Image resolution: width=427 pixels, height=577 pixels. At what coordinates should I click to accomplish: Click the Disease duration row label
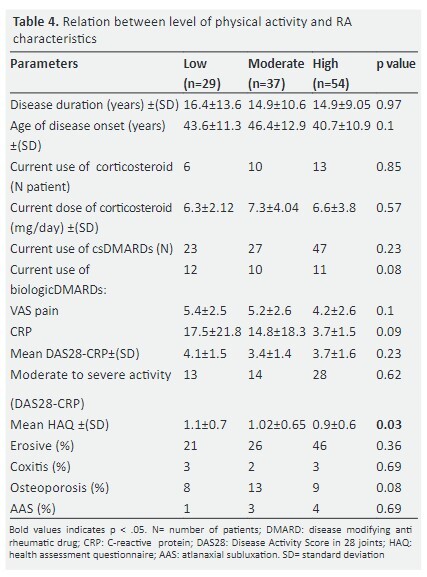(x=94, y=105)
